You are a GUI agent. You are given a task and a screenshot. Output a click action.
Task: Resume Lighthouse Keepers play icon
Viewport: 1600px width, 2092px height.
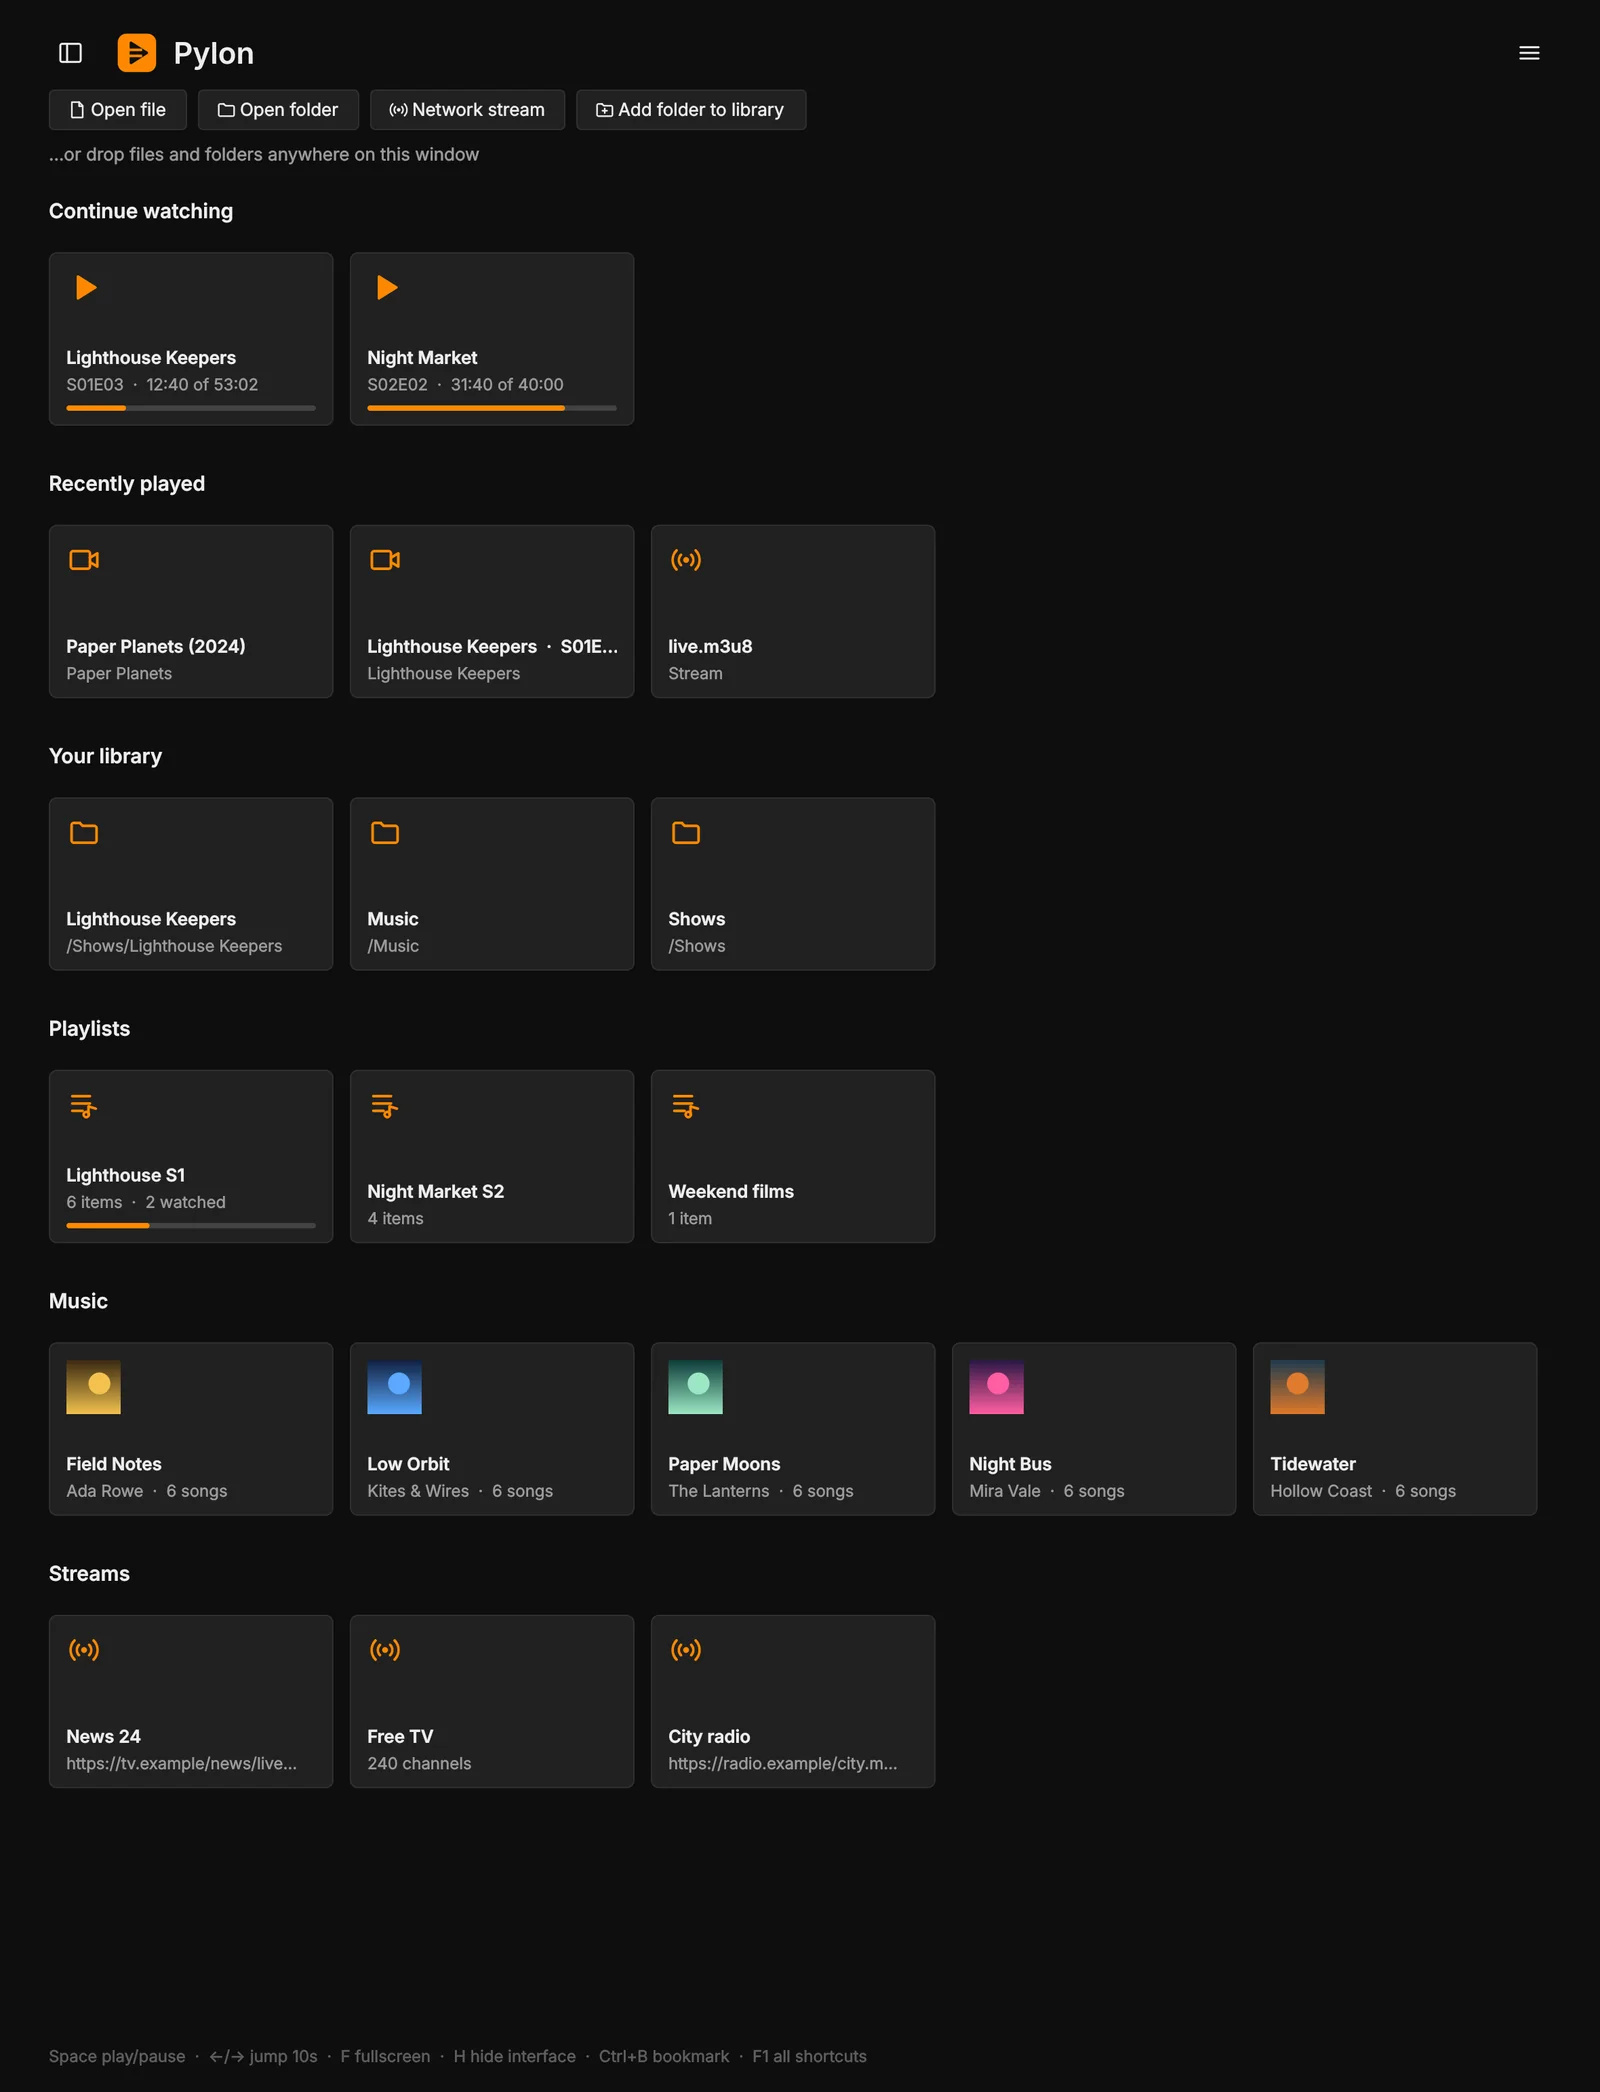(86, 288)
